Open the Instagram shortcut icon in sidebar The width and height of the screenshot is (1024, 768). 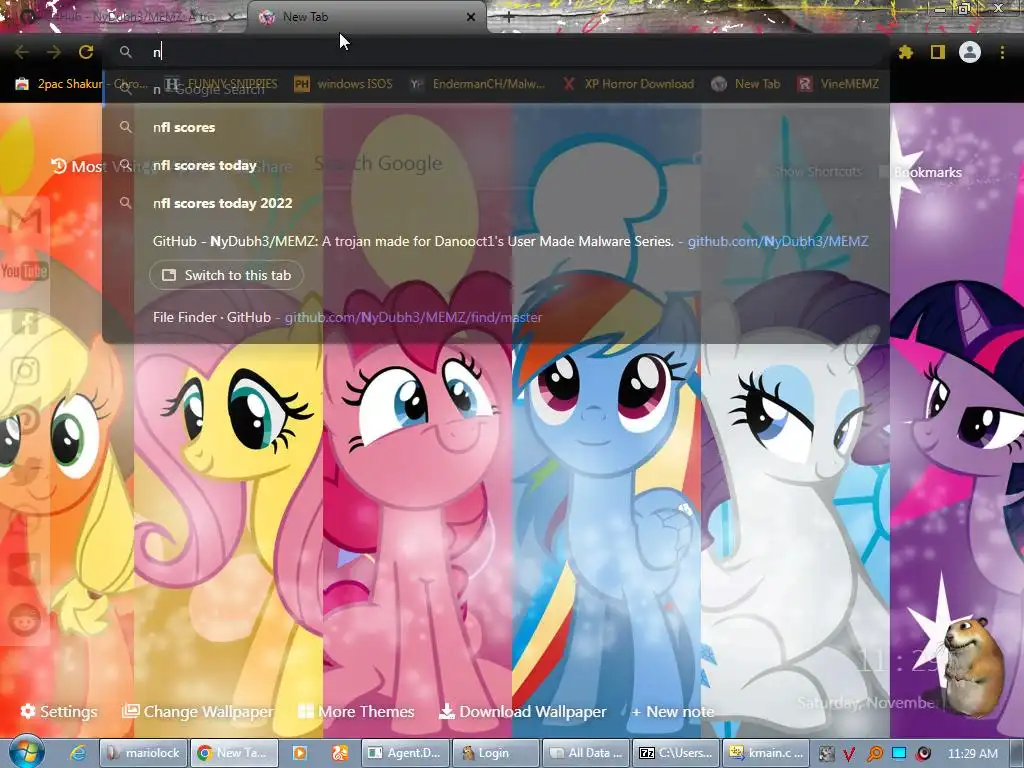click(x=25, y=370)
